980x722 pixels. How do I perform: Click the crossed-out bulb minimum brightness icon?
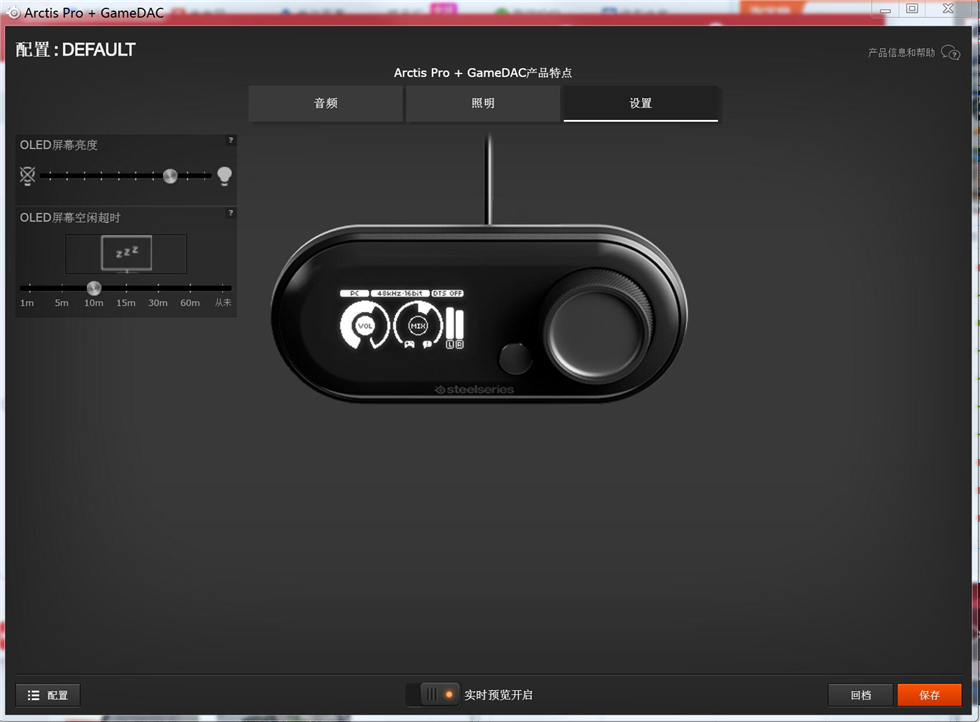[x=28, y=176]
